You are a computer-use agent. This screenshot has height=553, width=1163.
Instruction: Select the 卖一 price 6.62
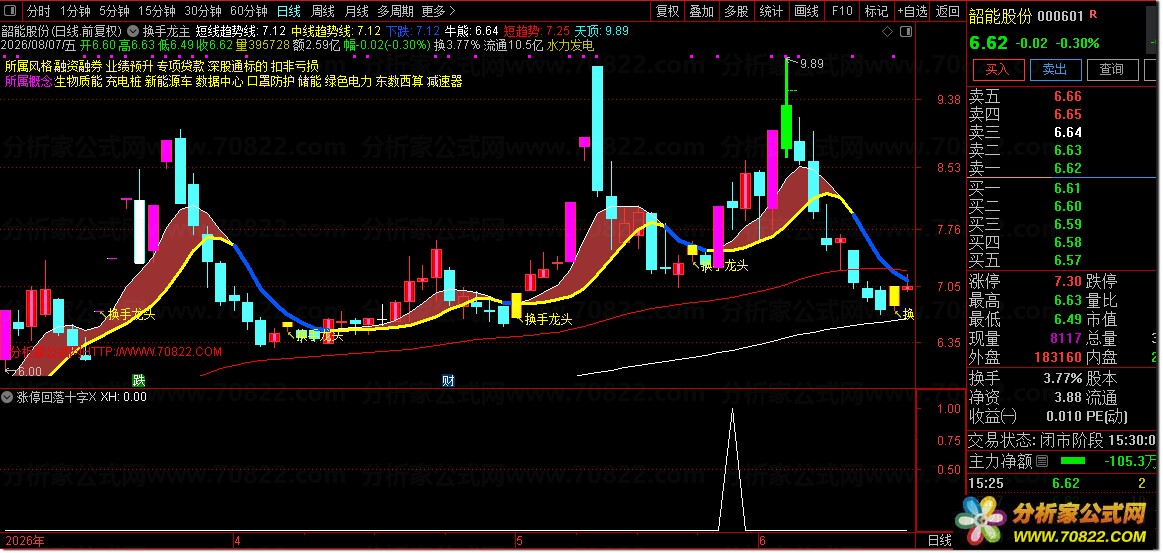1067,168
